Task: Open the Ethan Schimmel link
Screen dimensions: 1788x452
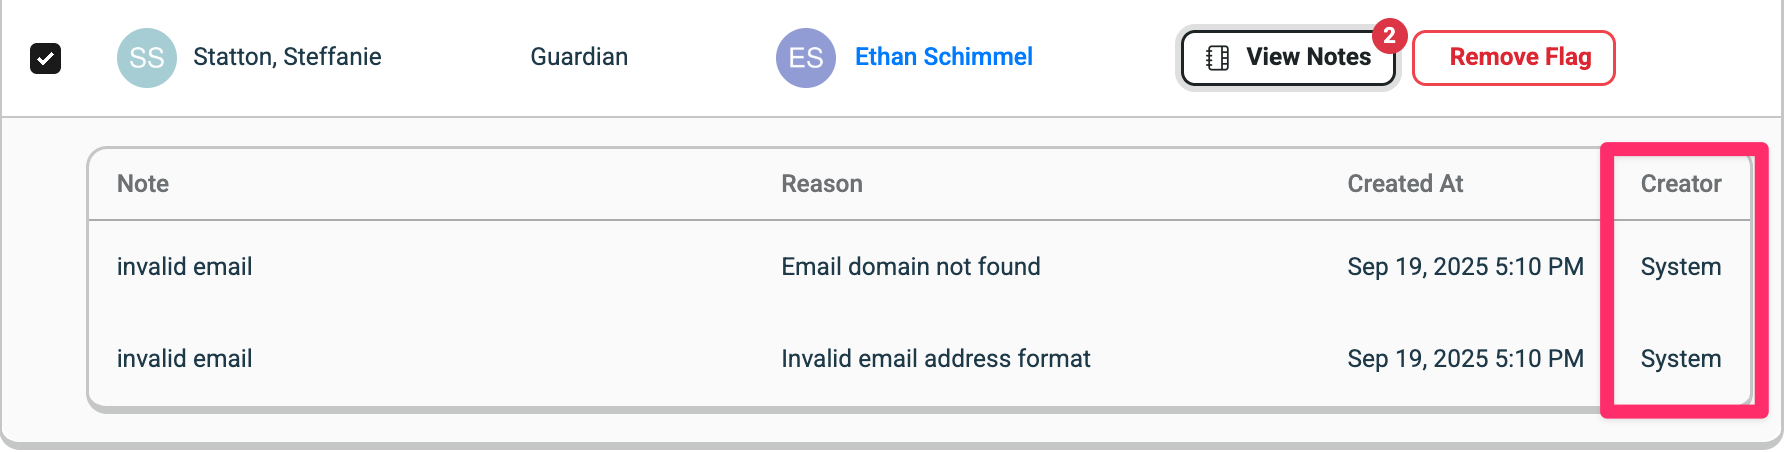Action: [x=943, y=57]
